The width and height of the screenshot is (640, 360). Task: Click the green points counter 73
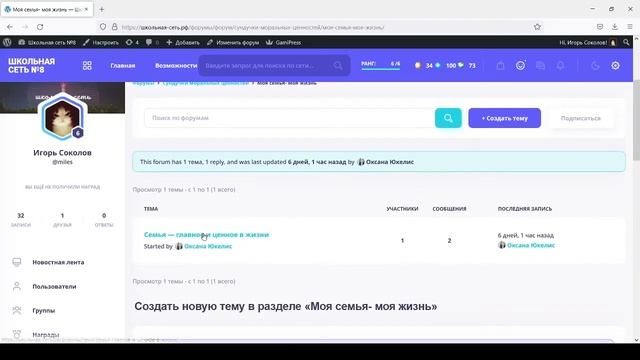click(x=467, y=65)
